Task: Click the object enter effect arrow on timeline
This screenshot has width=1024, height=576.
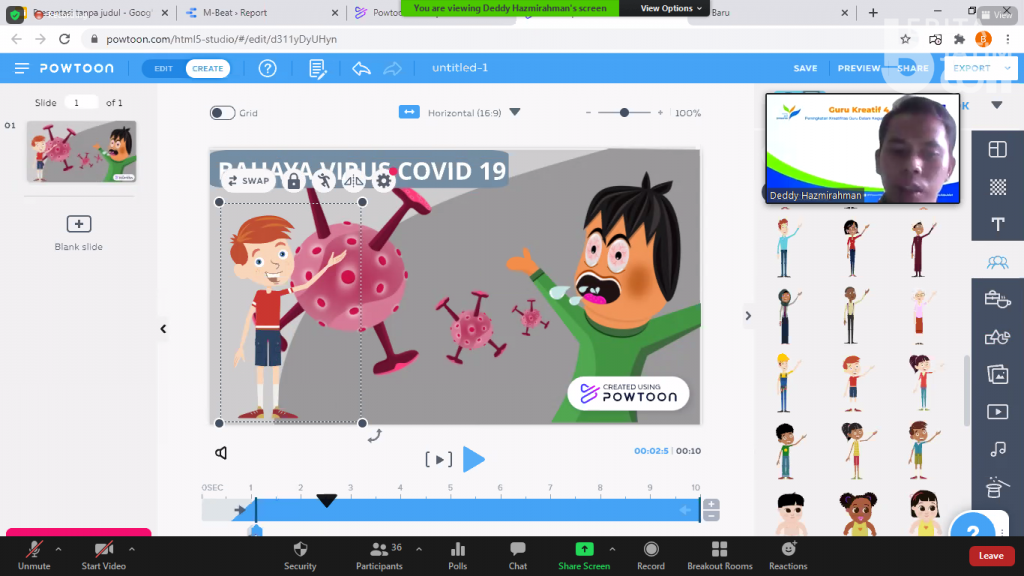Action: click(x=240, y=510)
